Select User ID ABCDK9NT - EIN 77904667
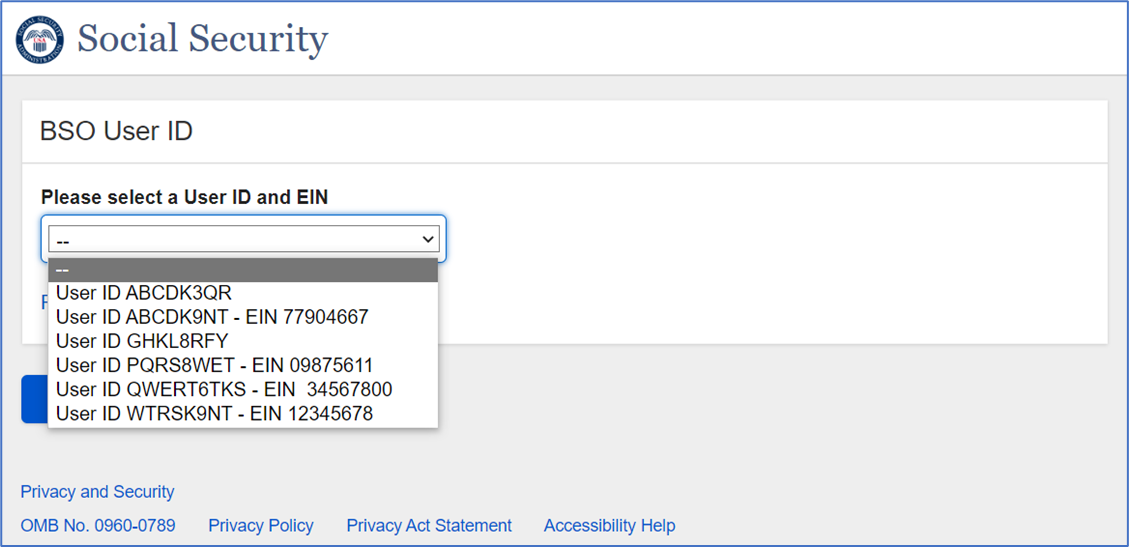1129x547 pixels. coord(212,317)
